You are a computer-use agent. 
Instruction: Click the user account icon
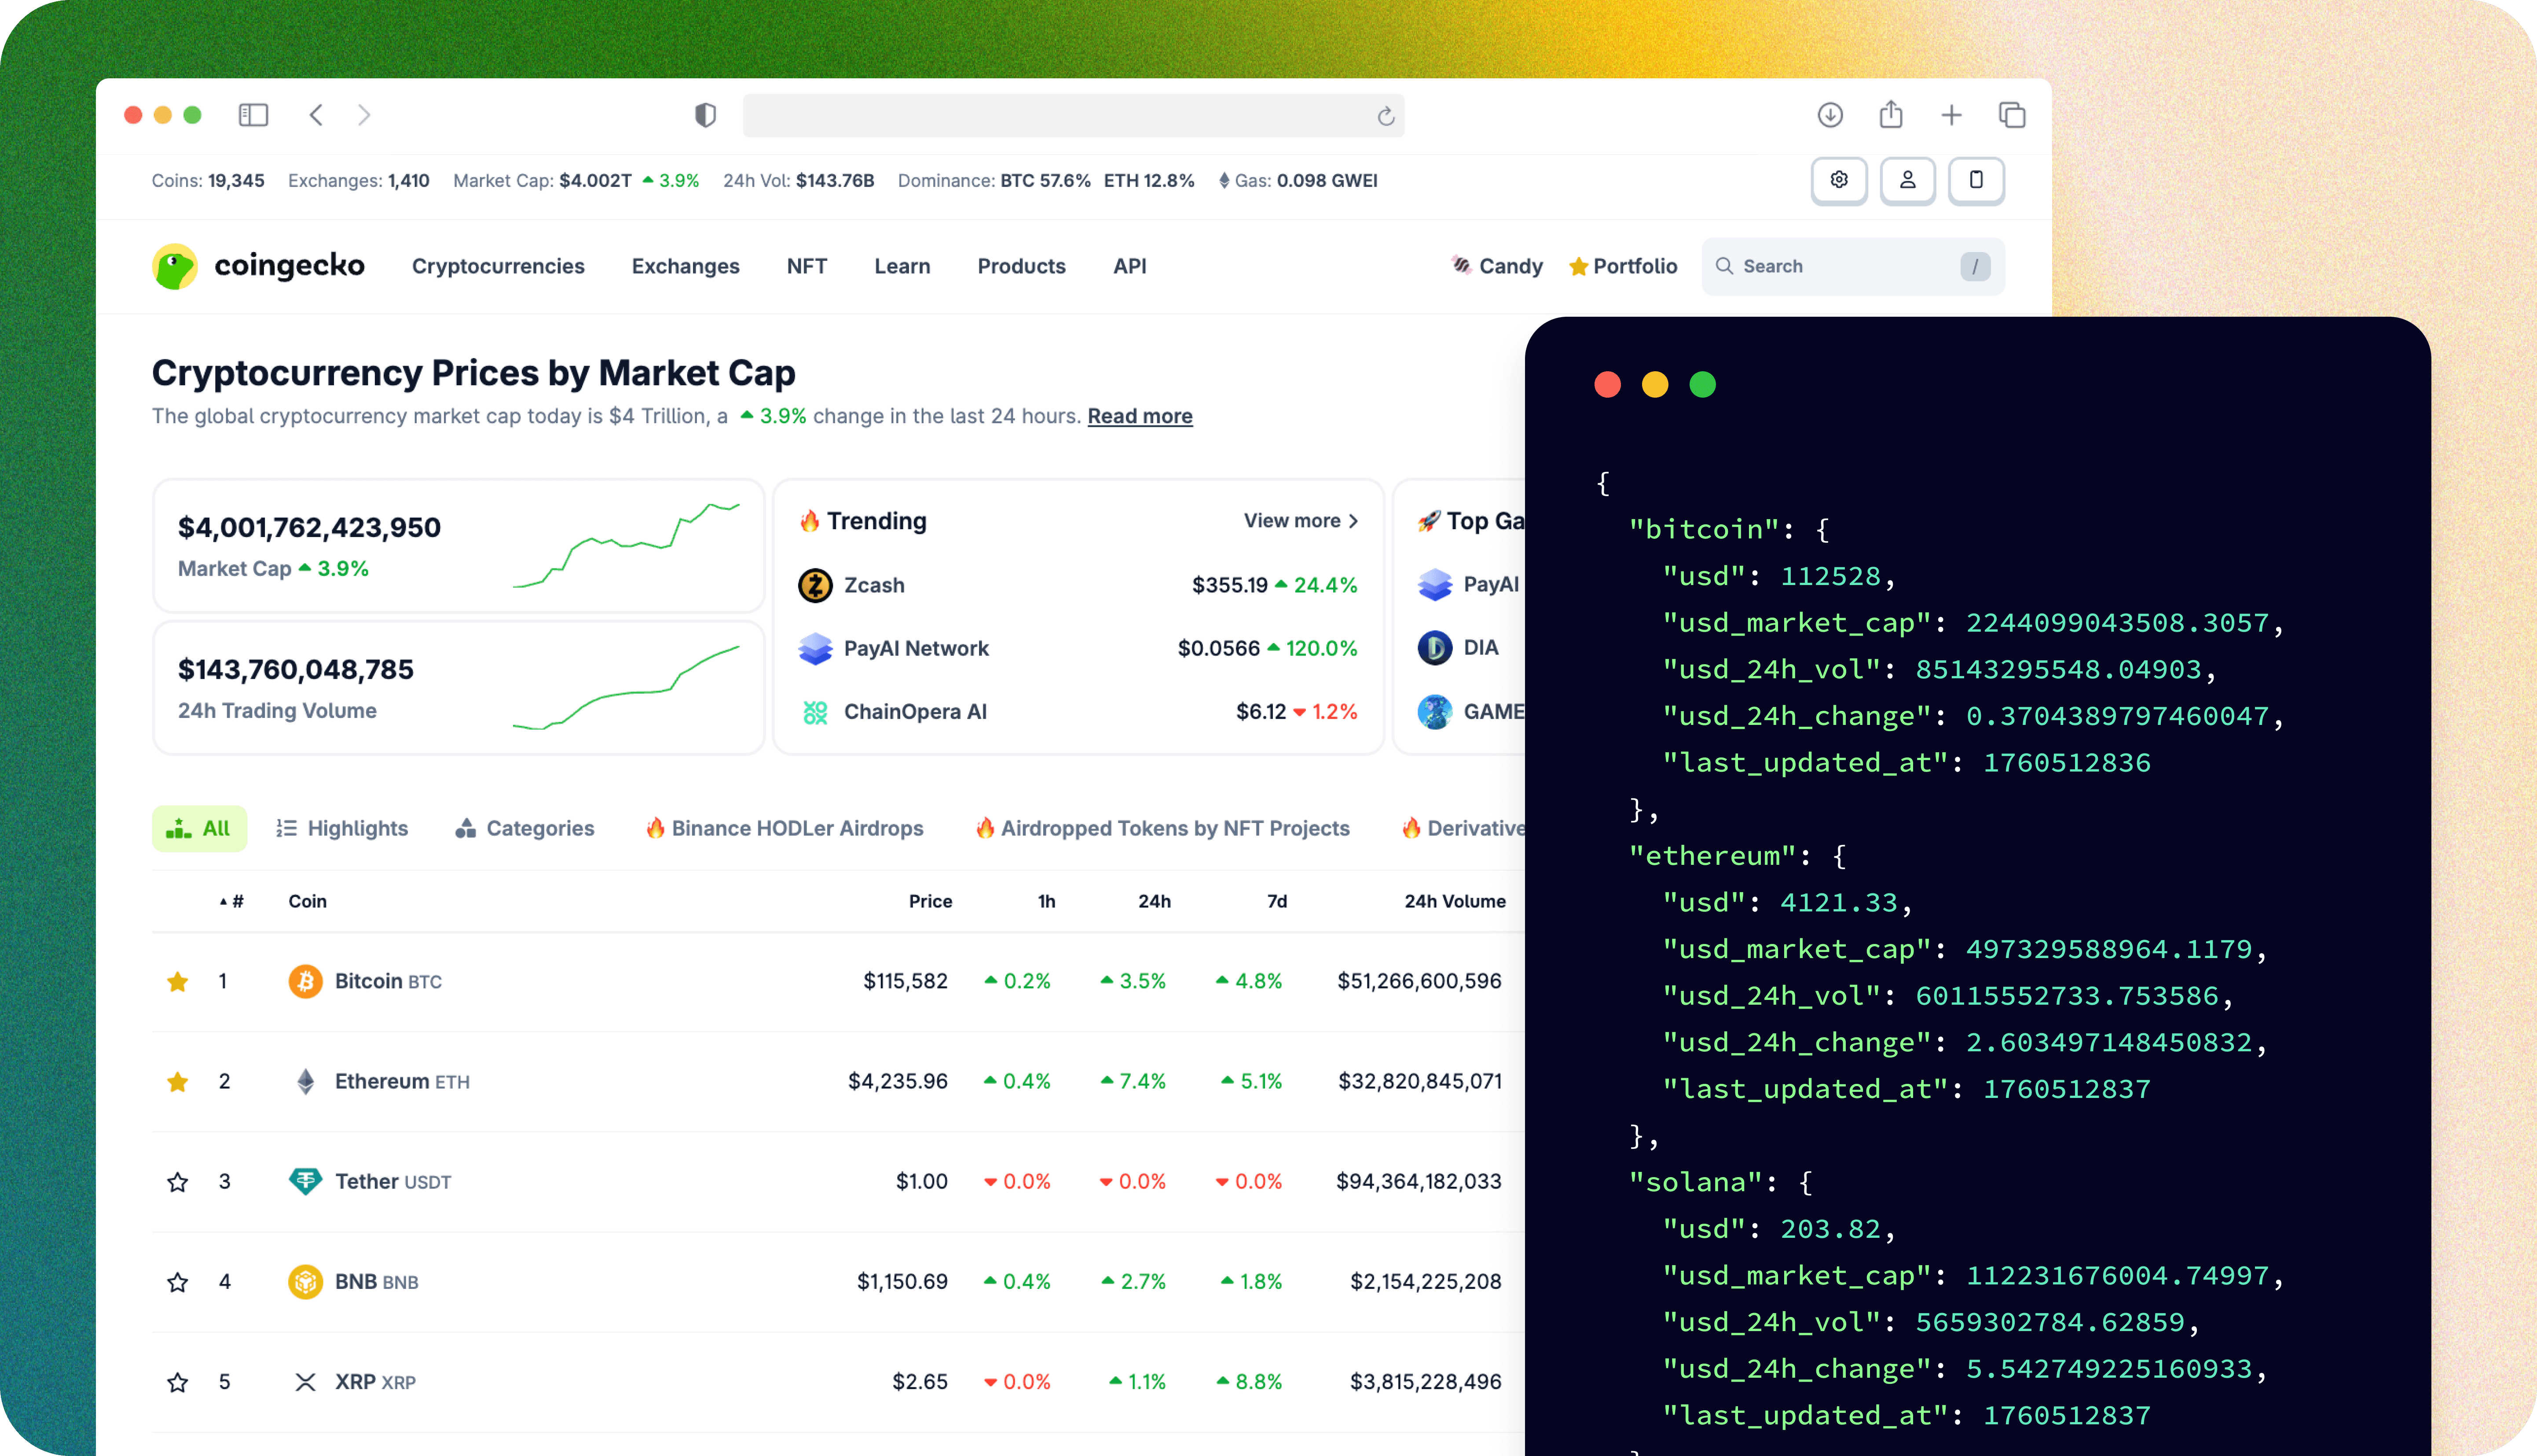click(x=1907, y=180)
